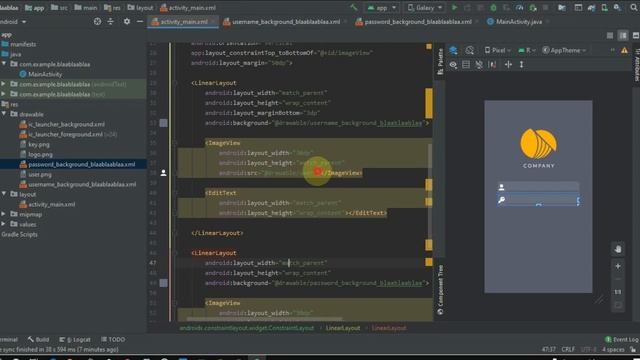The height and width of the screenshot is (360, 640).
Task: Switch to activity_main.xml tab
Action: 184,22
